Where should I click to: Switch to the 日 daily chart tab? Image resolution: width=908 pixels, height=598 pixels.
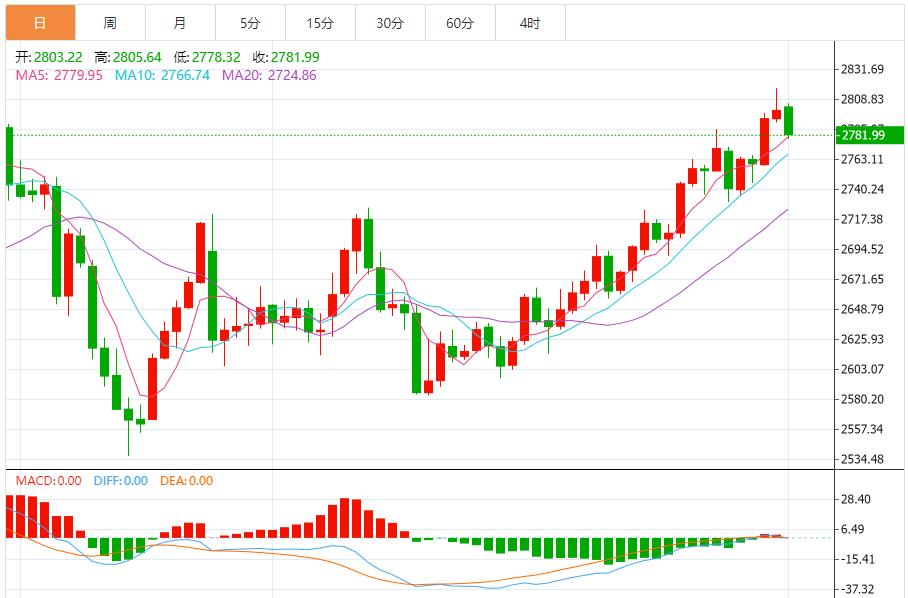pyautogui.click(x=40, y=20)
